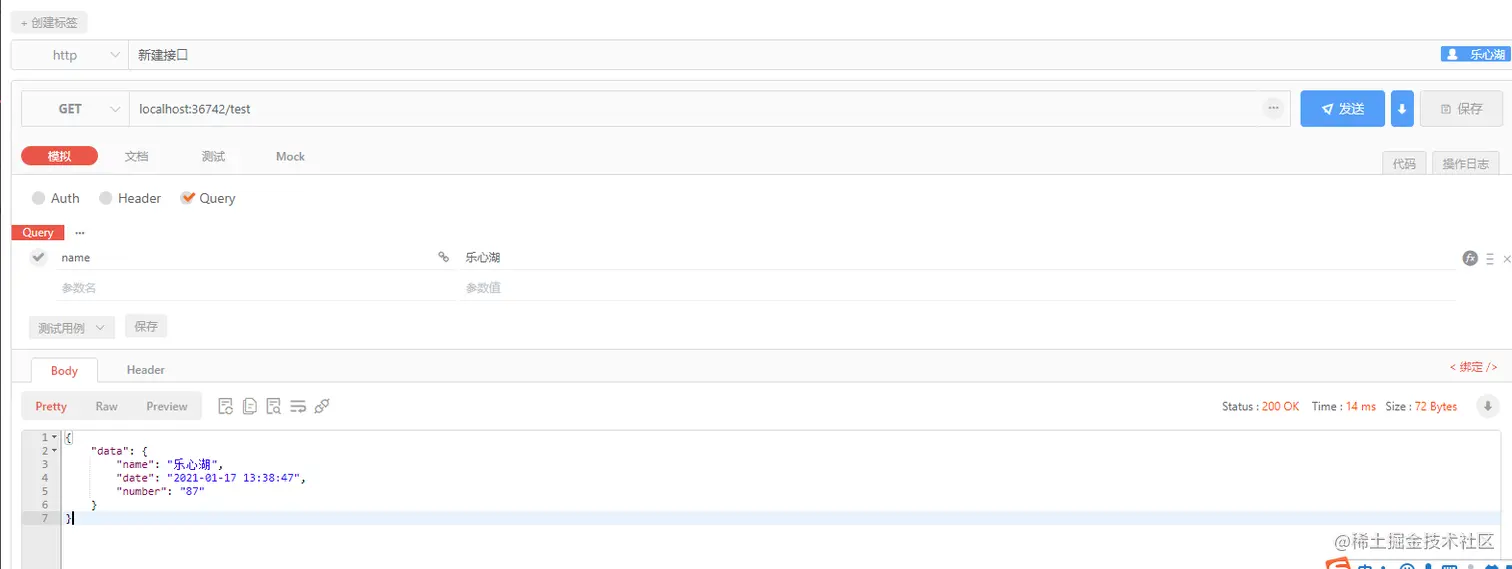1512x569 pixels.
Task: Click the three dots beside Query label
Action: 80,233
